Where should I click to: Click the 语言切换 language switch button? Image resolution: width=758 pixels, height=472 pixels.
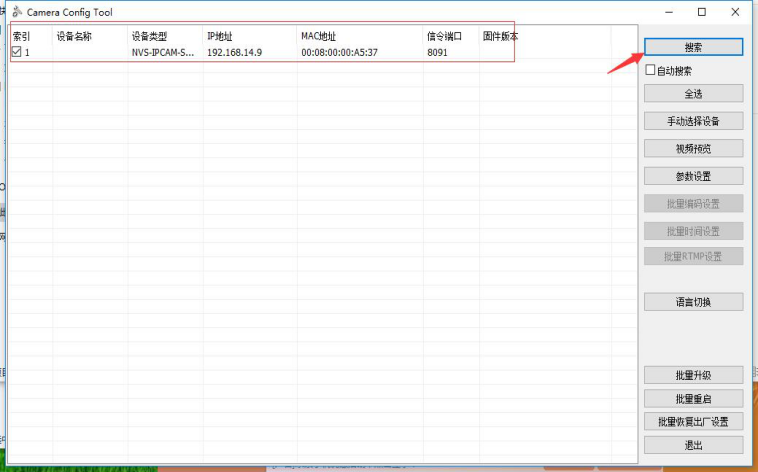[x=693, y=301]
